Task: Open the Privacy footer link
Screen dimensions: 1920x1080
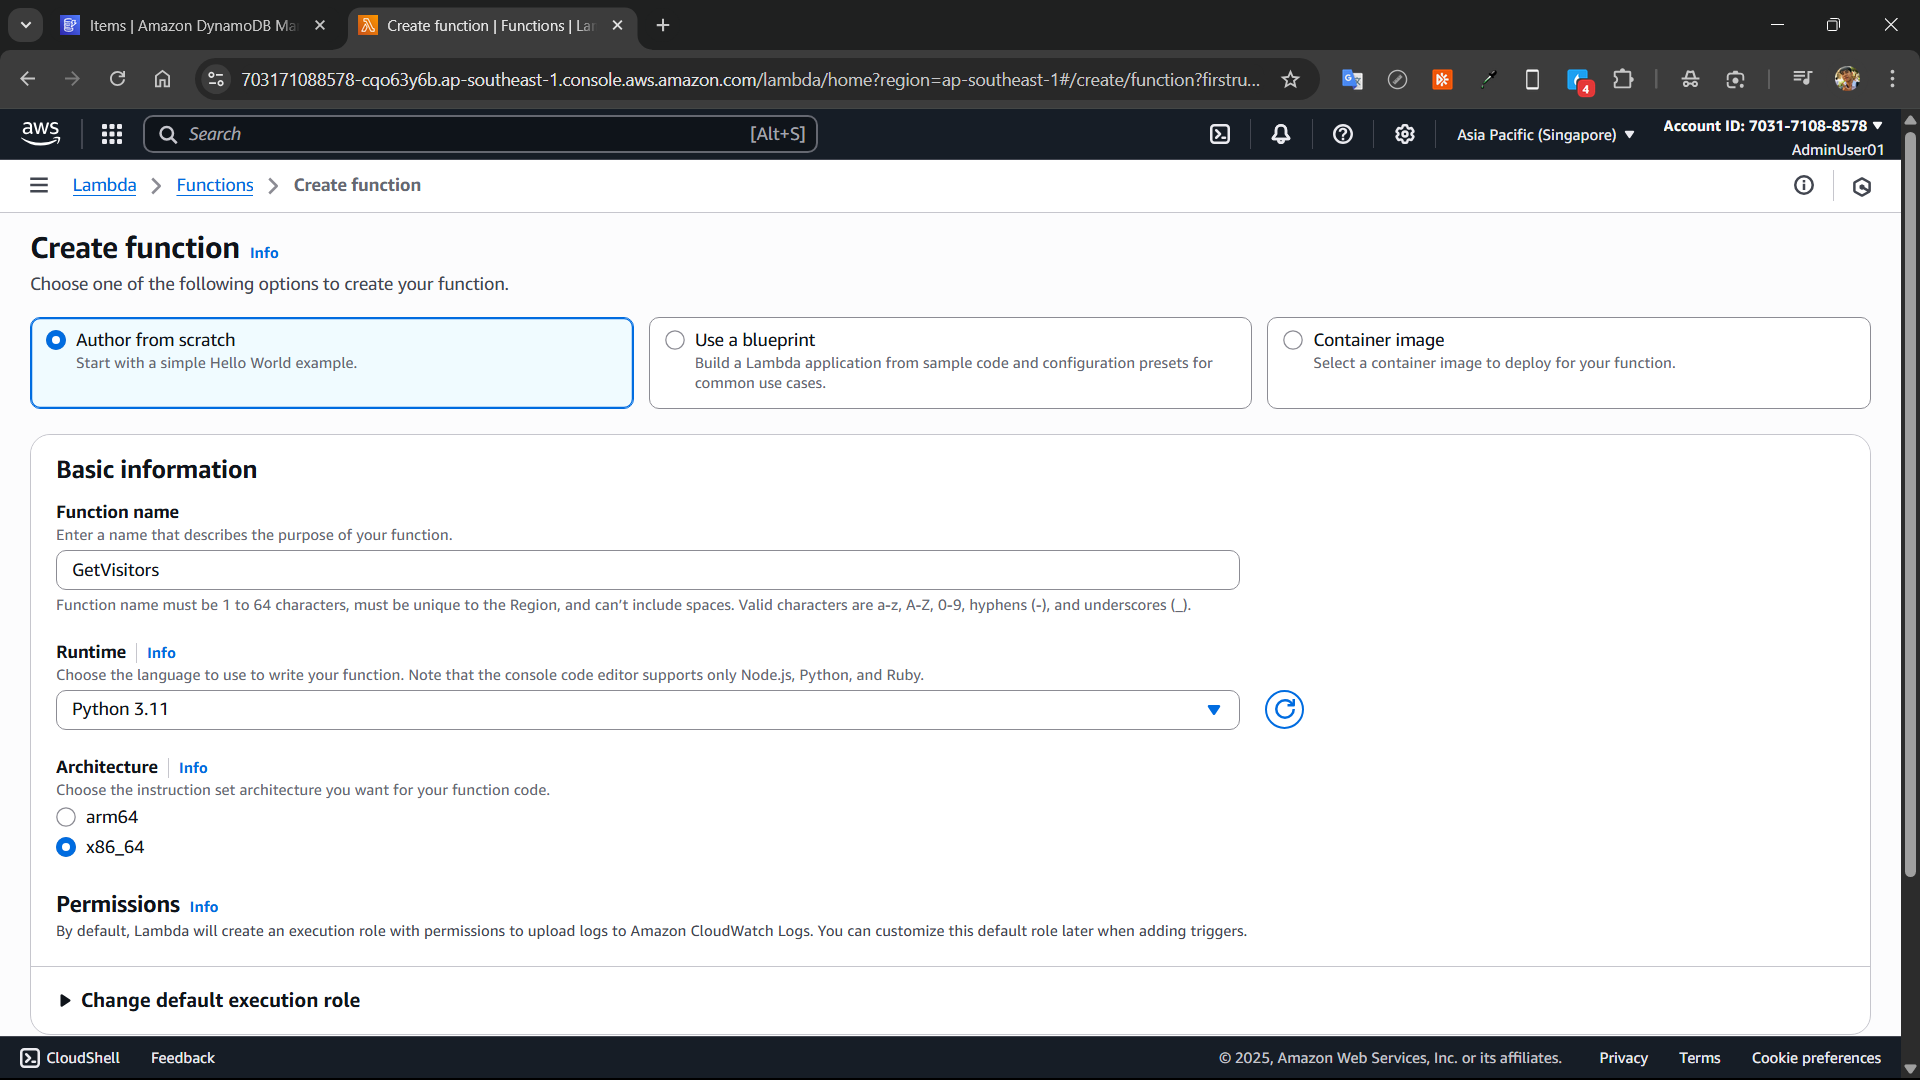Action: pyautogui.click(x=1623, y=1058)
